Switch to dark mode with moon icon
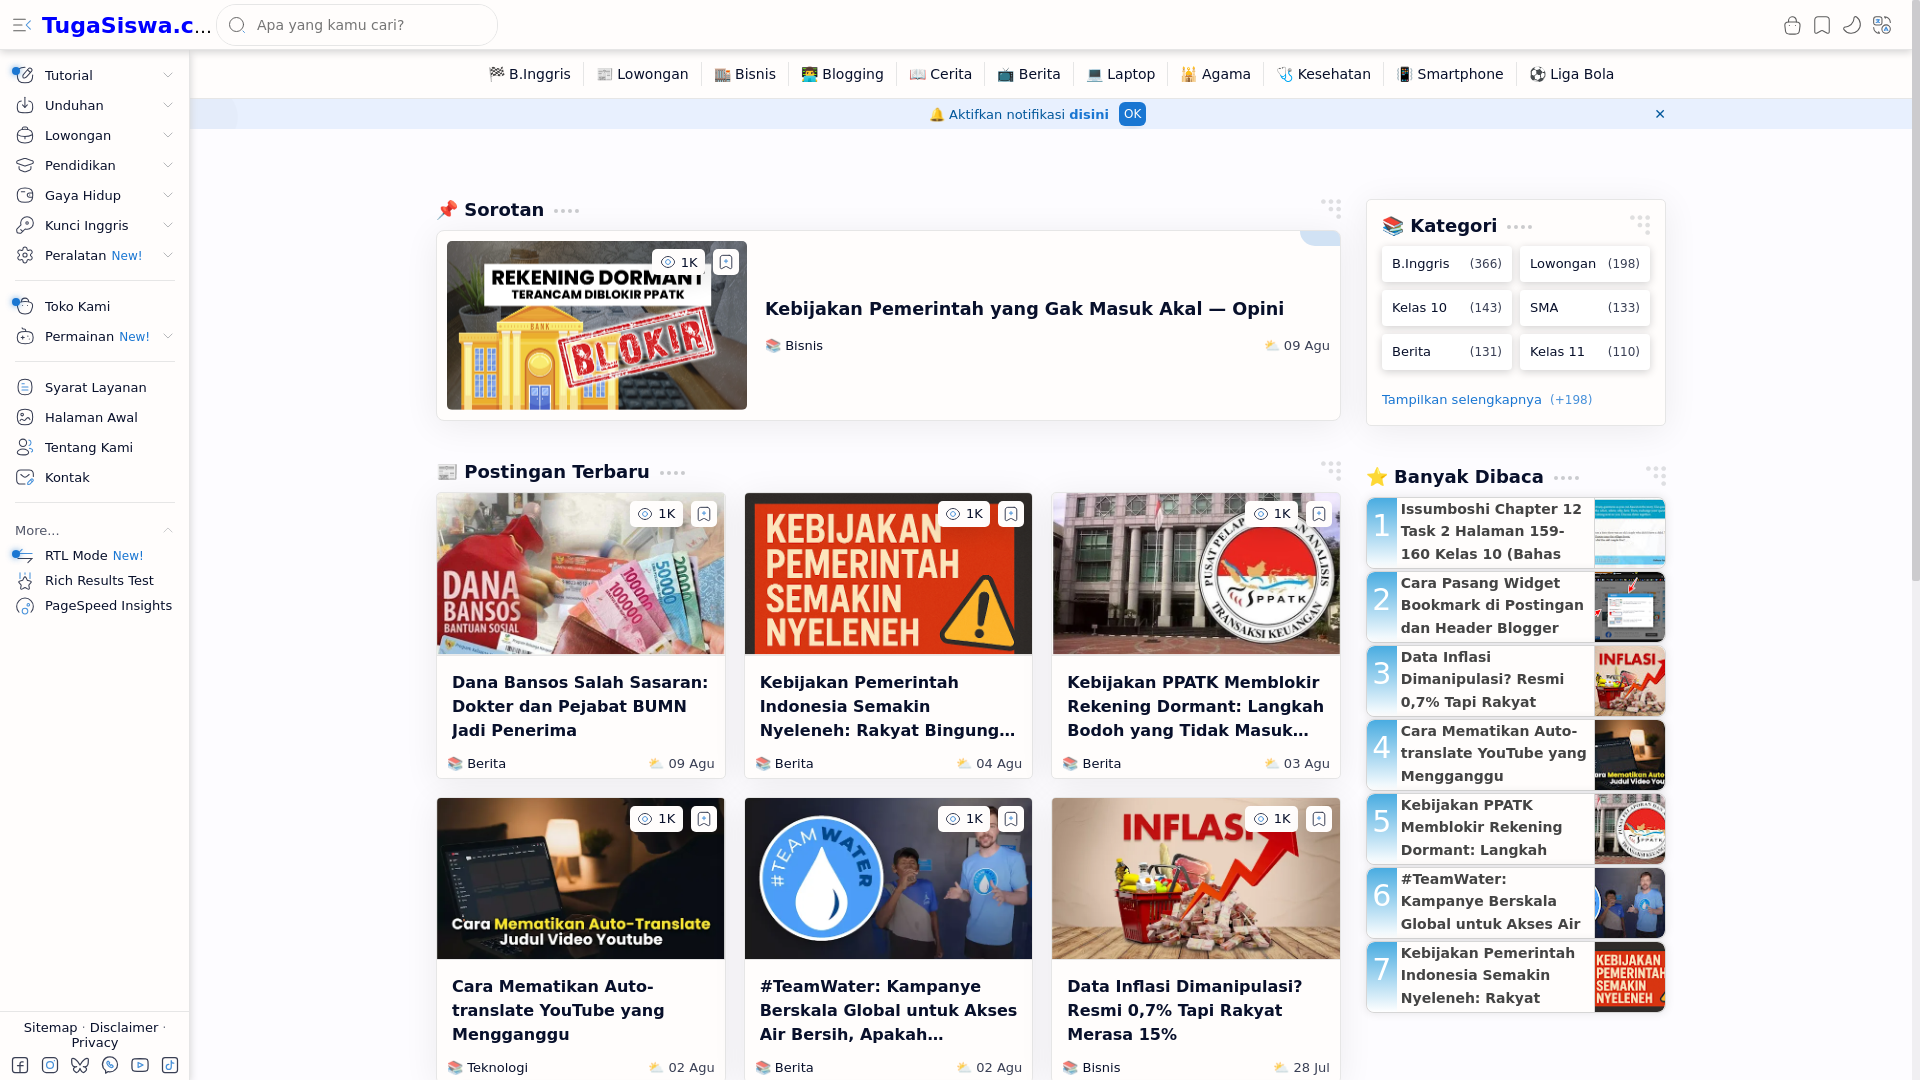1920x1080 pixels. [1852, 25]
